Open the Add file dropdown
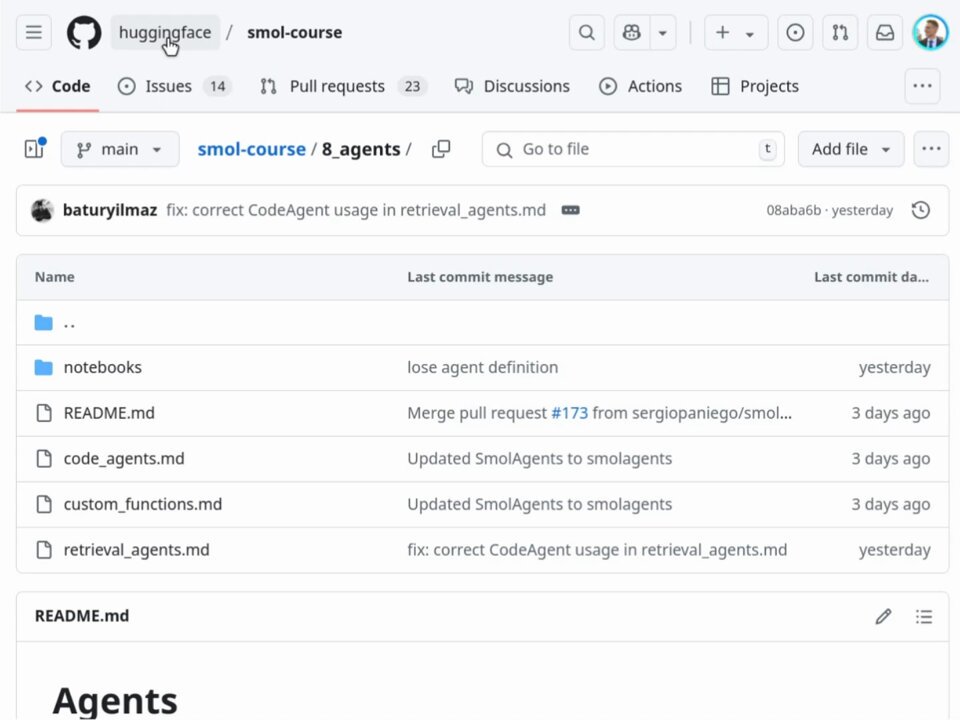This screenshot has width=960, height=720. pyautogui.click(x=850, y=149)
